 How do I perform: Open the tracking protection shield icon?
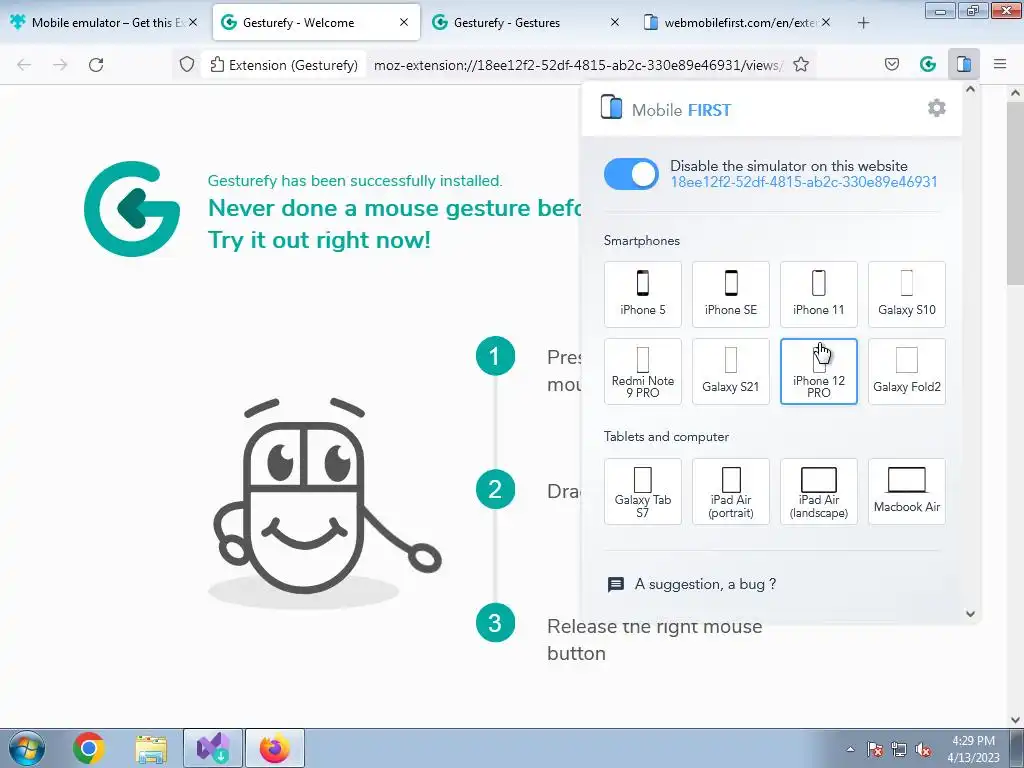(187, 65)
